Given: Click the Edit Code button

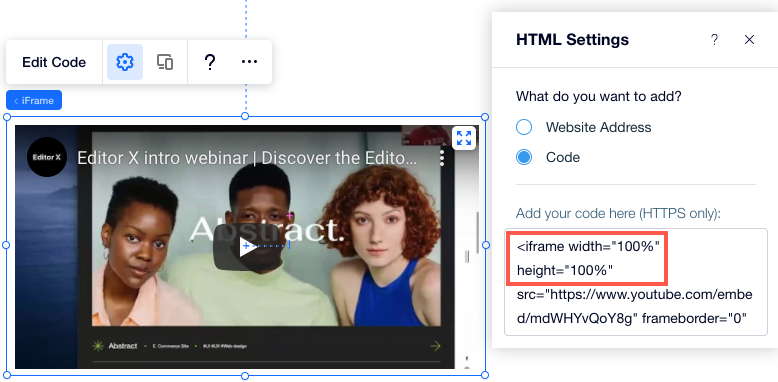Looking at the screenshot, I should pos(54,62).
